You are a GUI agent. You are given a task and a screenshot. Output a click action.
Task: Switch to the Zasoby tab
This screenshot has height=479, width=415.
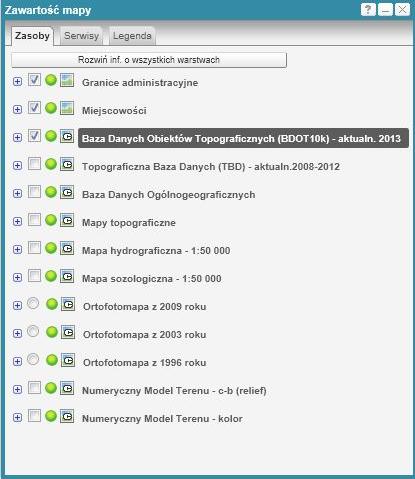pyautogui.click(x=32, y=36)
